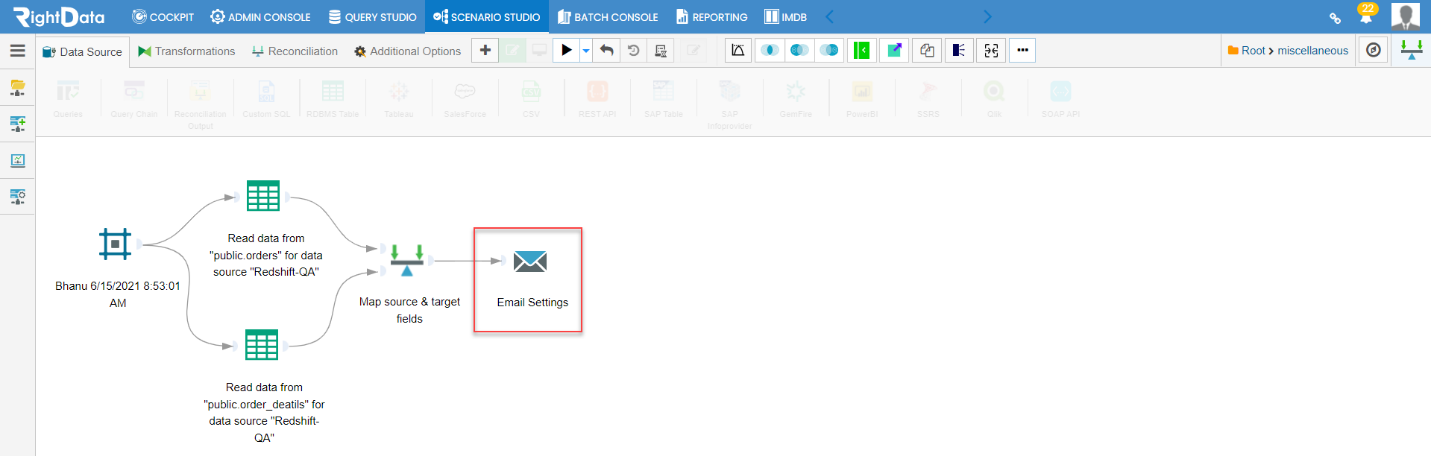Open Additional Options tab
The width and height of the screenshot is (1431, 456).
pyautogui.click(x=407, y=51)
